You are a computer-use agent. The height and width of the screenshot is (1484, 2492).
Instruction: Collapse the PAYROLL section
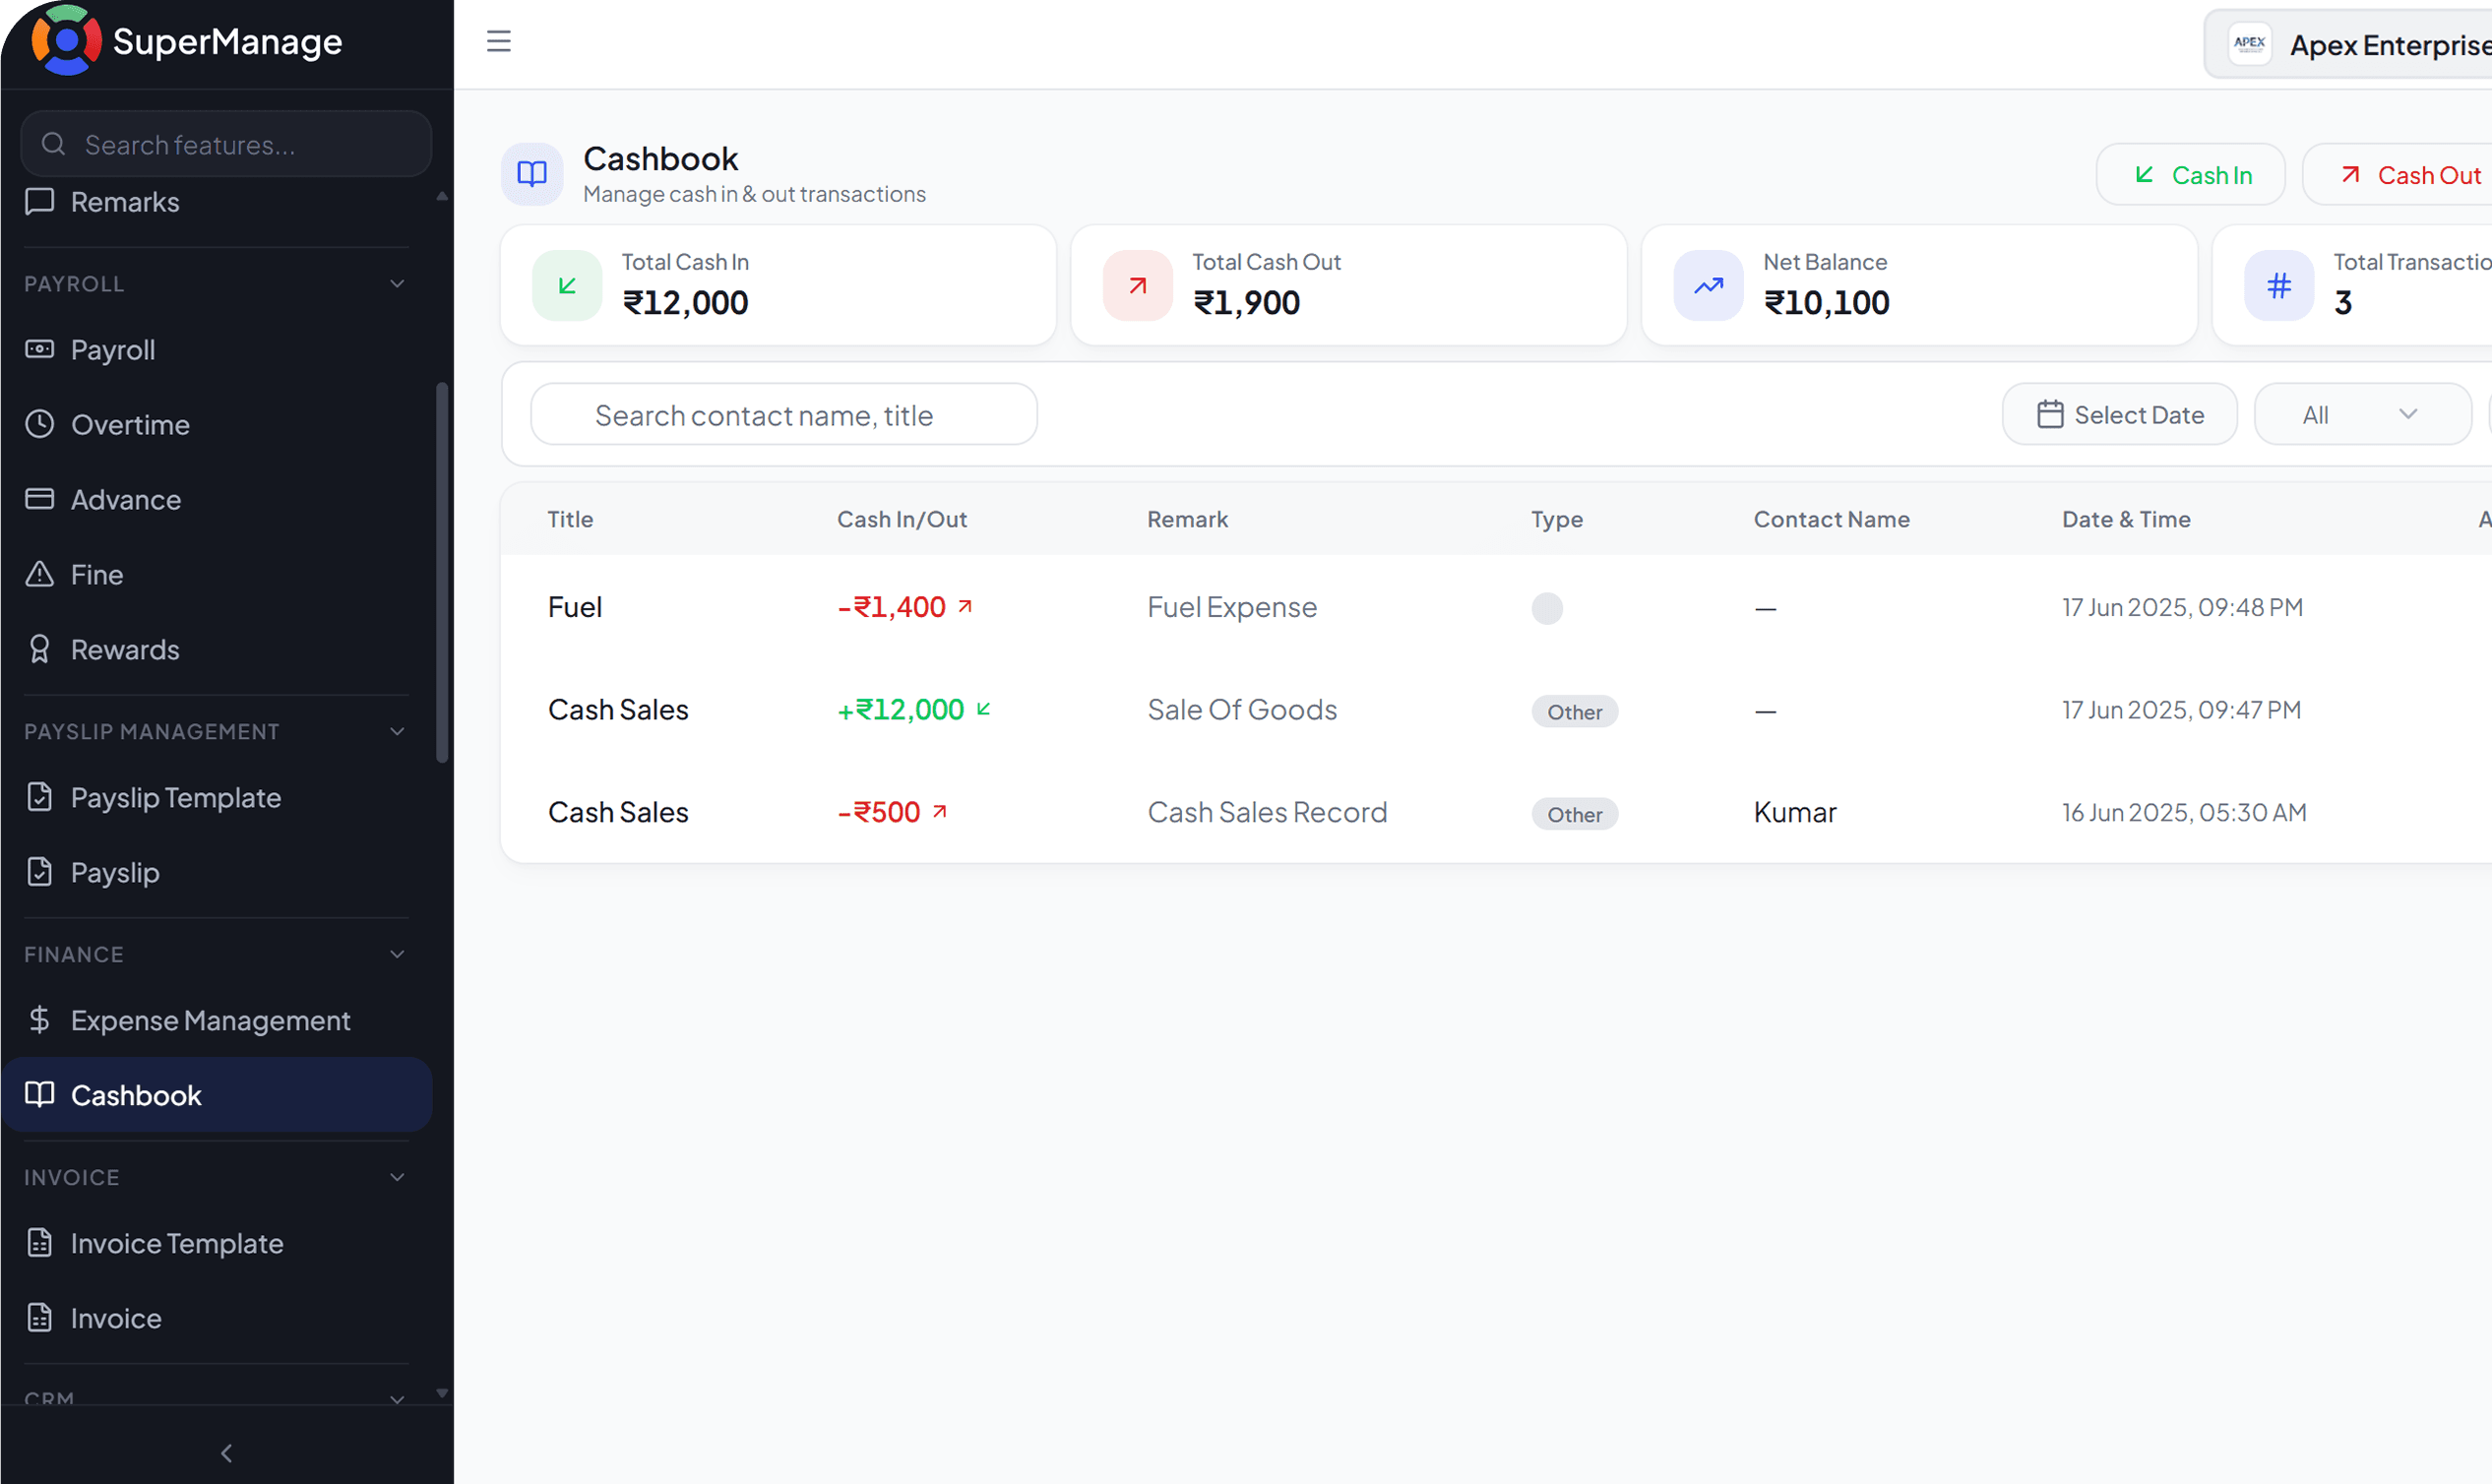click(x=397, y=284)
